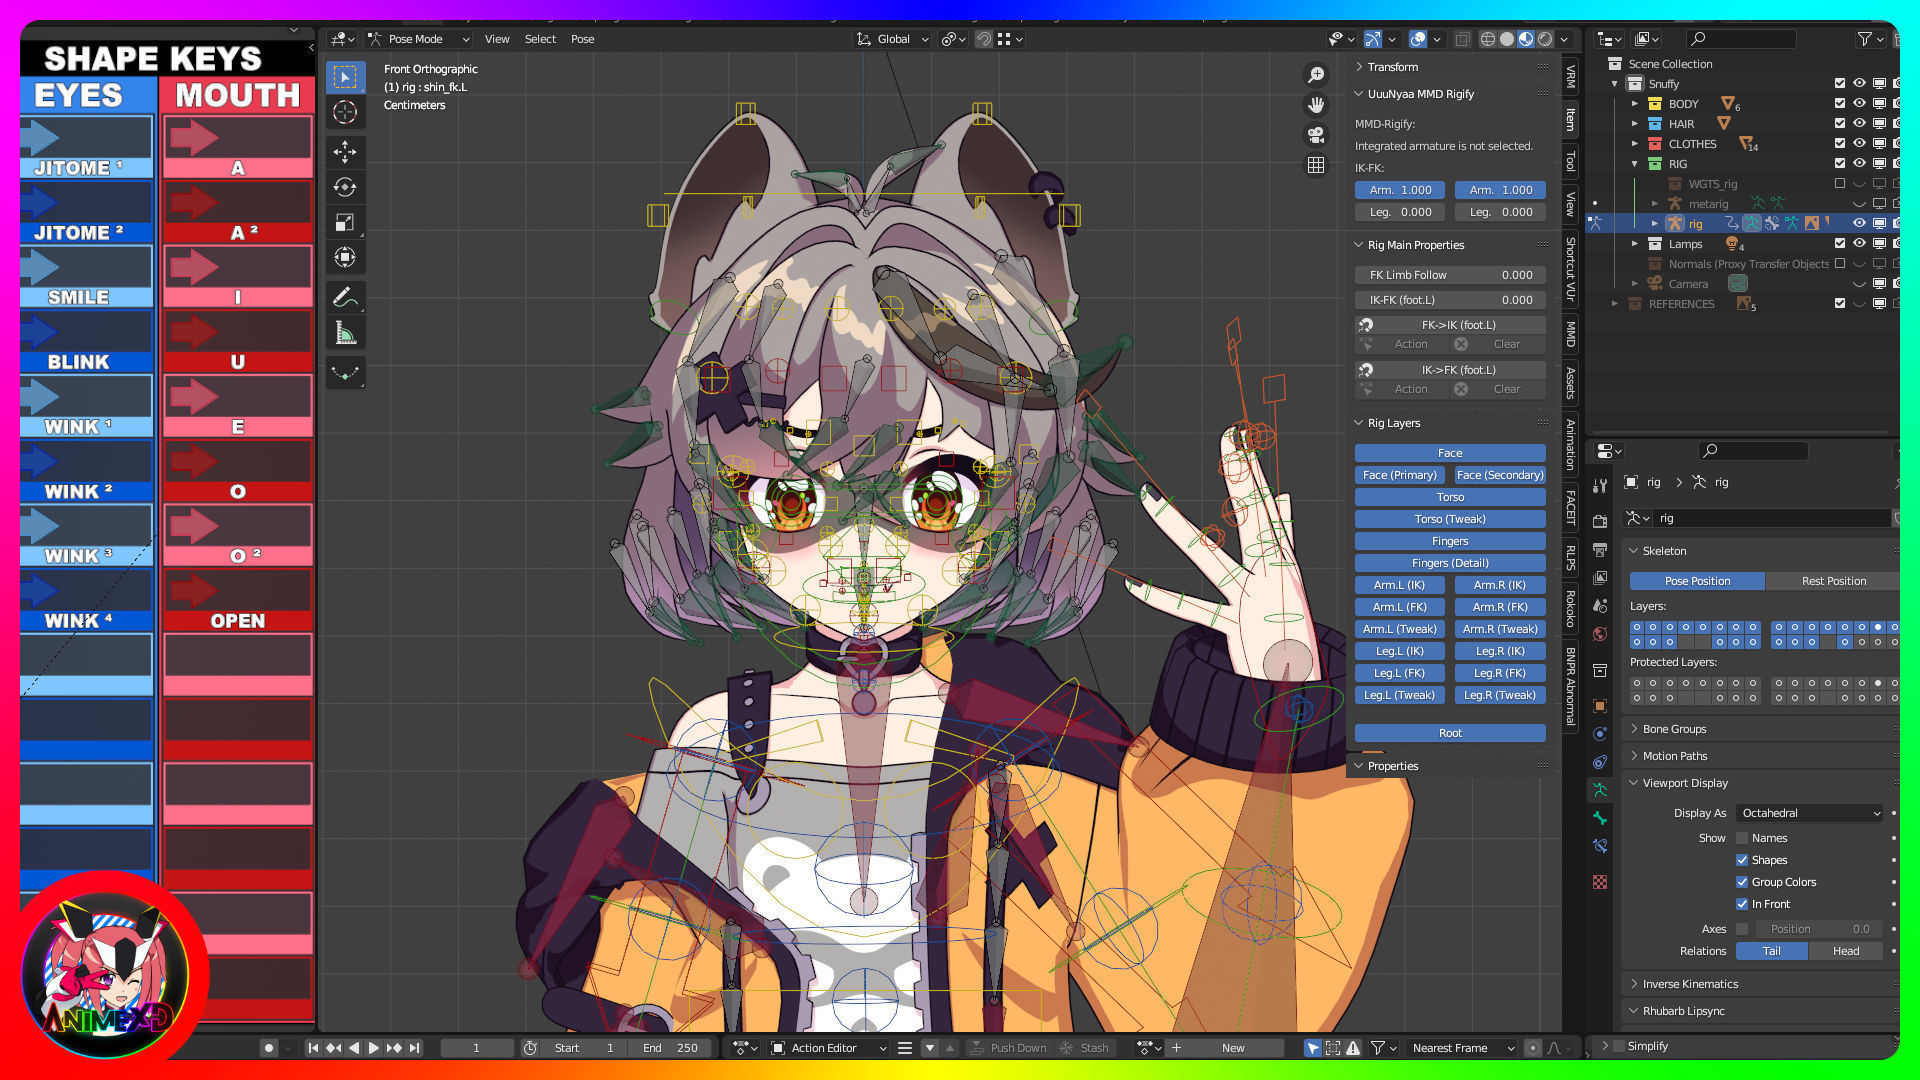Screen dimensions: 1920x1080
Task: Open the MMD sidebar tab
Action: click(x=1571, y=334)
